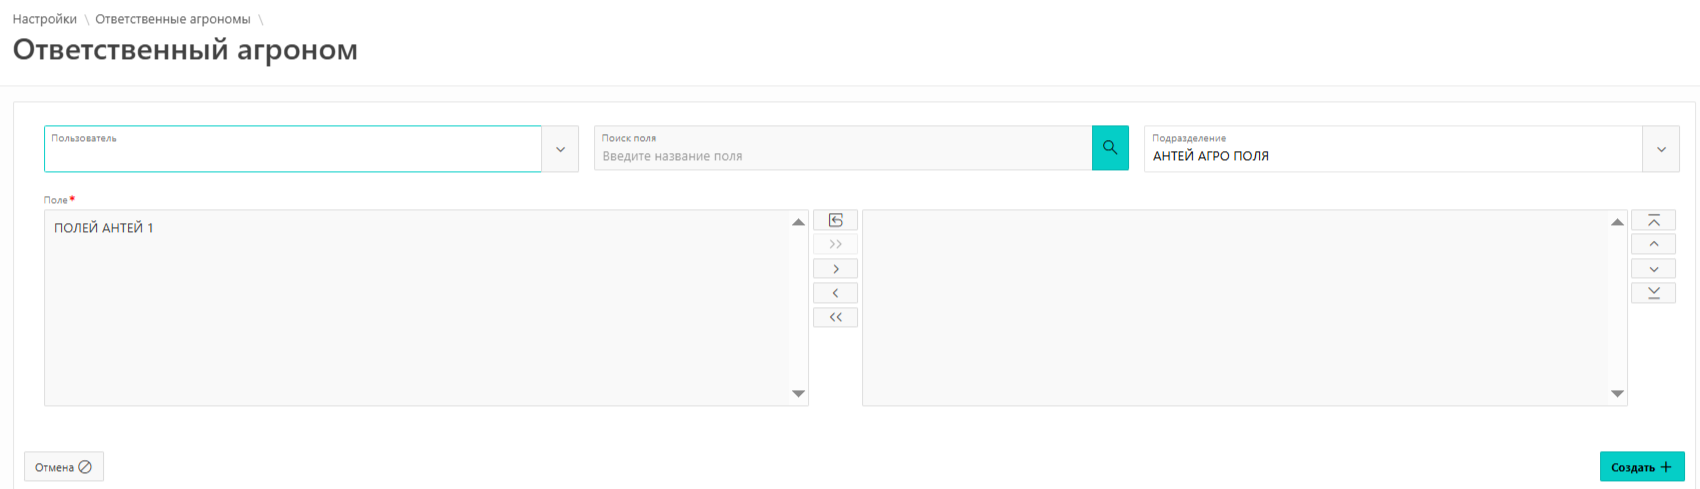The width and height of the screenshot is (1700, 489).
Task: Open the Подразделение dropdown arrow
Action: [1661, 149]
